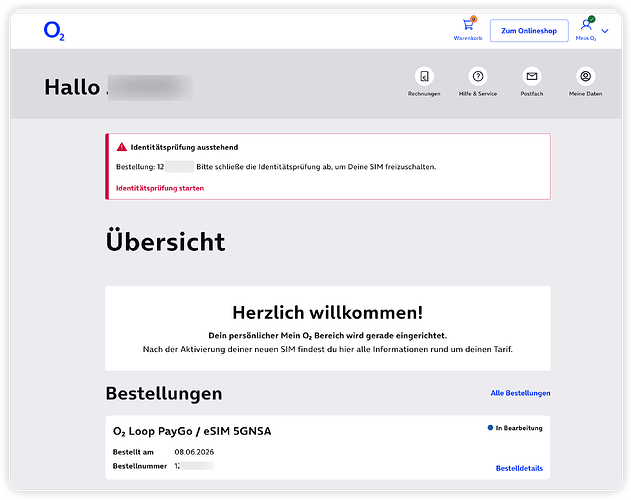Open the Mein O2 user icon
This screenshot has width=631, height=500.
pyautogui.click(x=586, y=25)
